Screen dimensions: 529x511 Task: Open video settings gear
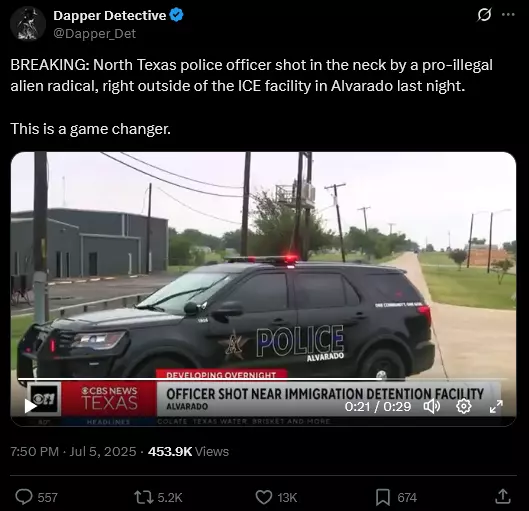pos(464,406)
